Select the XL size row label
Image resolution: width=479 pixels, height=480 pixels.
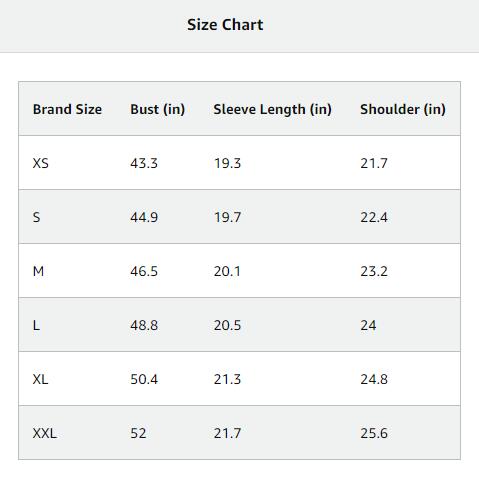click(x=40, y=379)
